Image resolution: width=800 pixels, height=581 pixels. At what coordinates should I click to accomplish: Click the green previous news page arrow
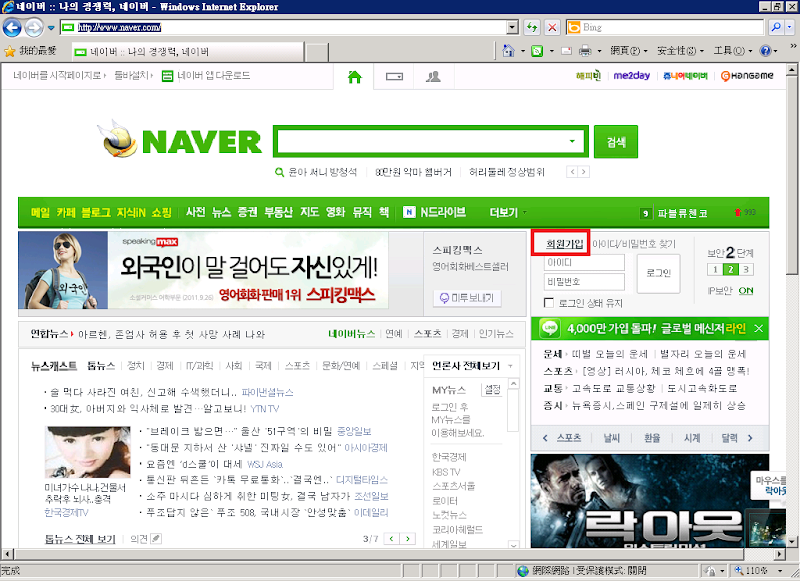tap(391, 538)
